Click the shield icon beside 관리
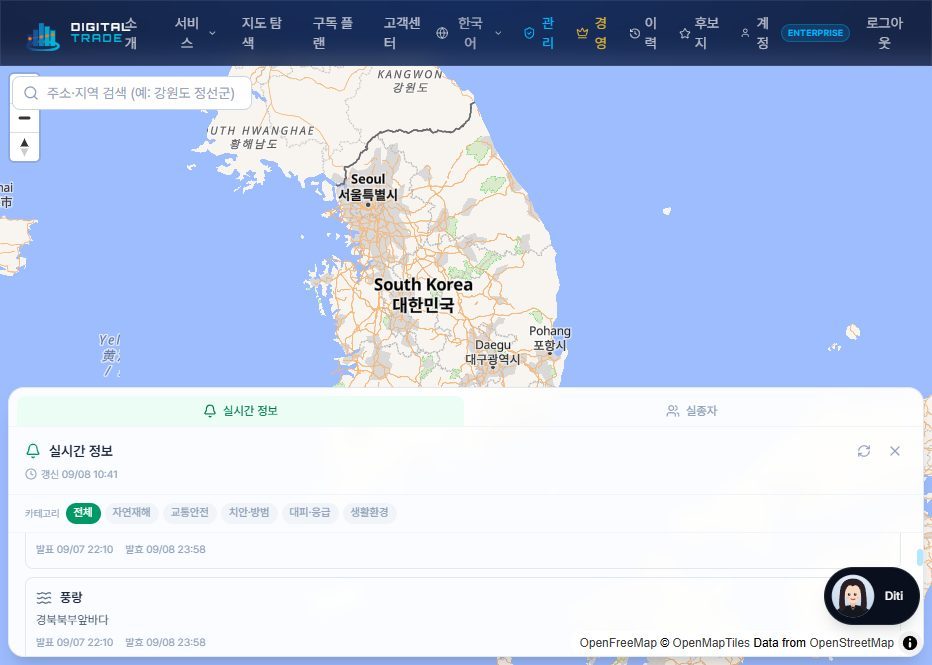 529,33
